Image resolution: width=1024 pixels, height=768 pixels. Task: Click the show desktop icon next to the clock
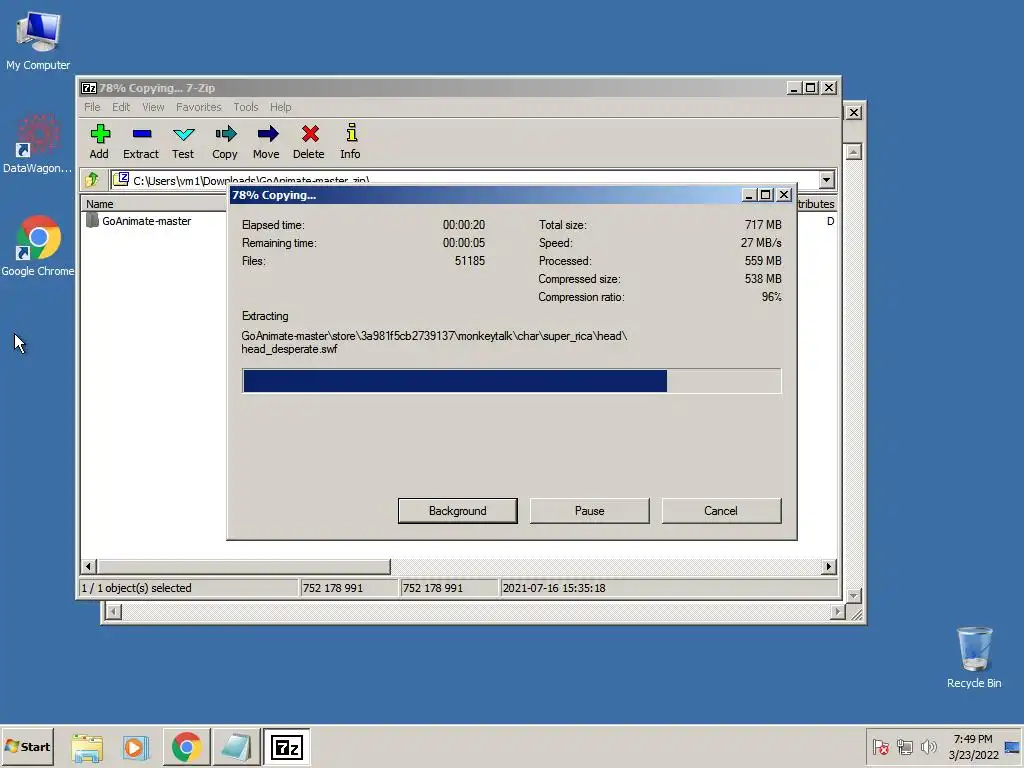(x=1014, y=747)
